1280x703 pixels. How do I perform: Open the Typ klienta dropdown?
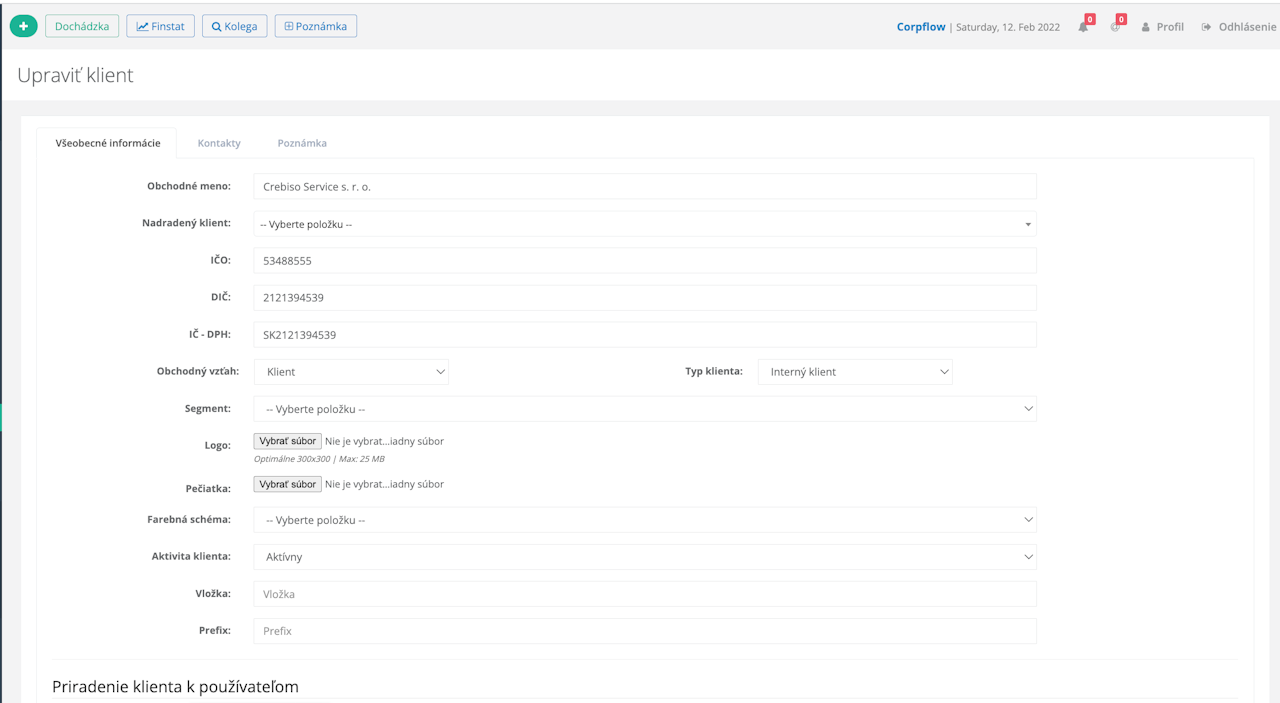click(x=855, y=371)
